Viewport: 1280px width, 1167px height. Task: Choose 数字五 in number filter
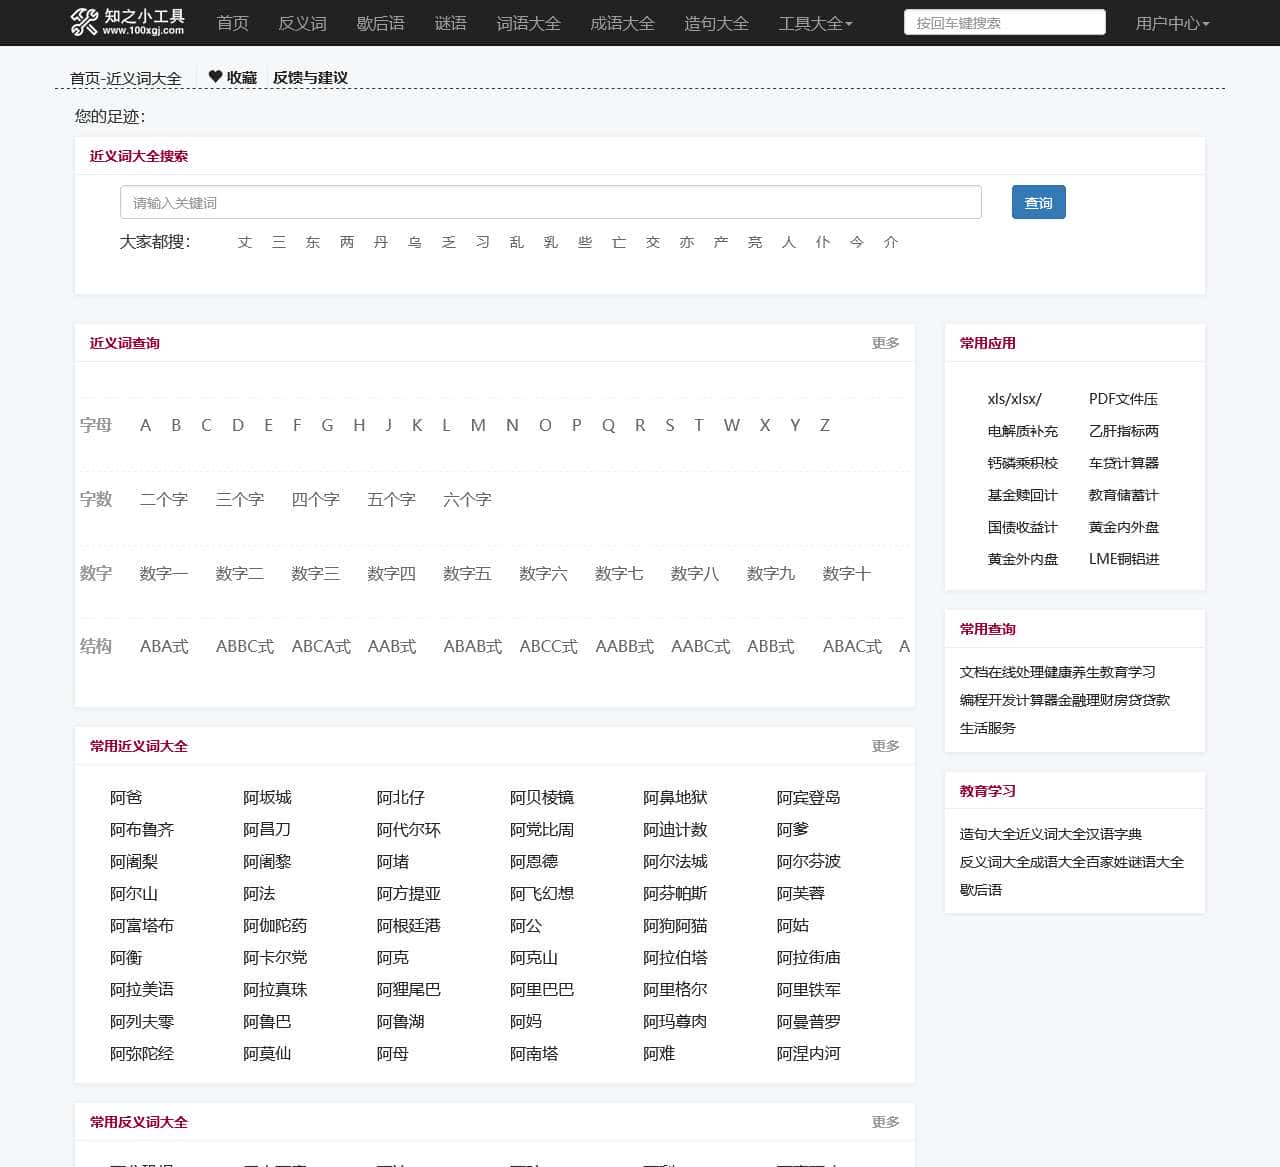tap(467, 573)
